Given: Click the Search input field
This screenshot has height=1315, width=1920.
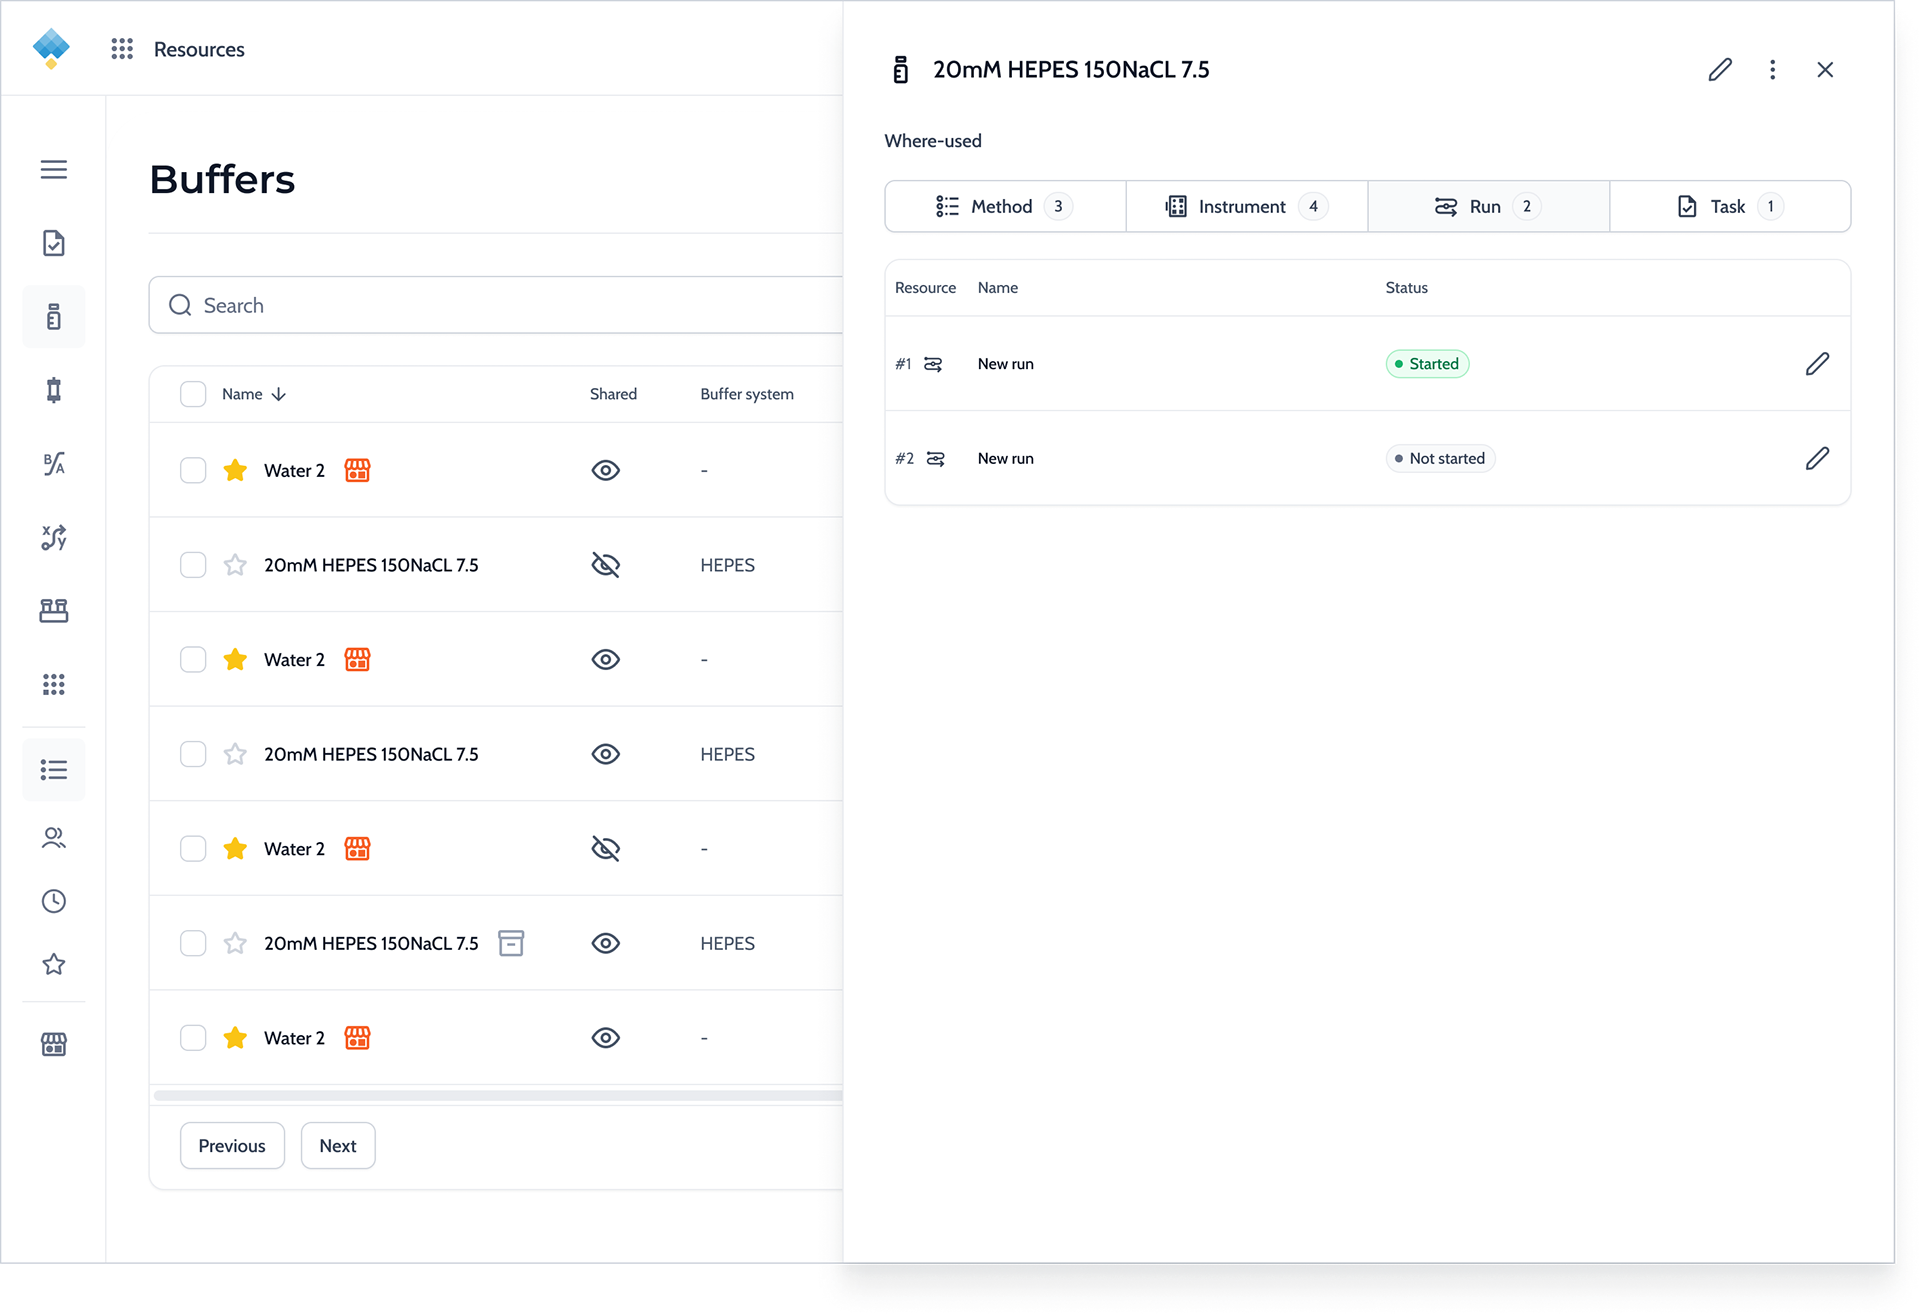Looking at the screenshot, I should (x=496, y=305).
